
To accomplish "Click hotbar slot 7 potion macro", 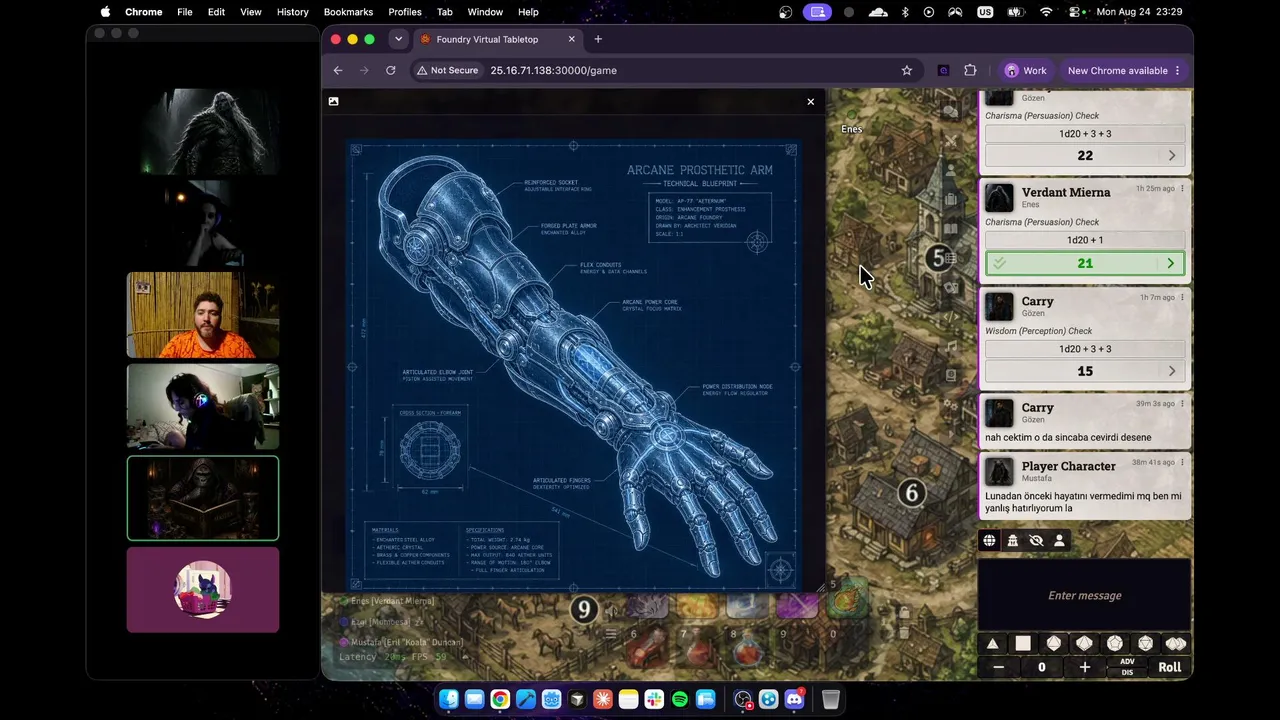I will 697,645.
